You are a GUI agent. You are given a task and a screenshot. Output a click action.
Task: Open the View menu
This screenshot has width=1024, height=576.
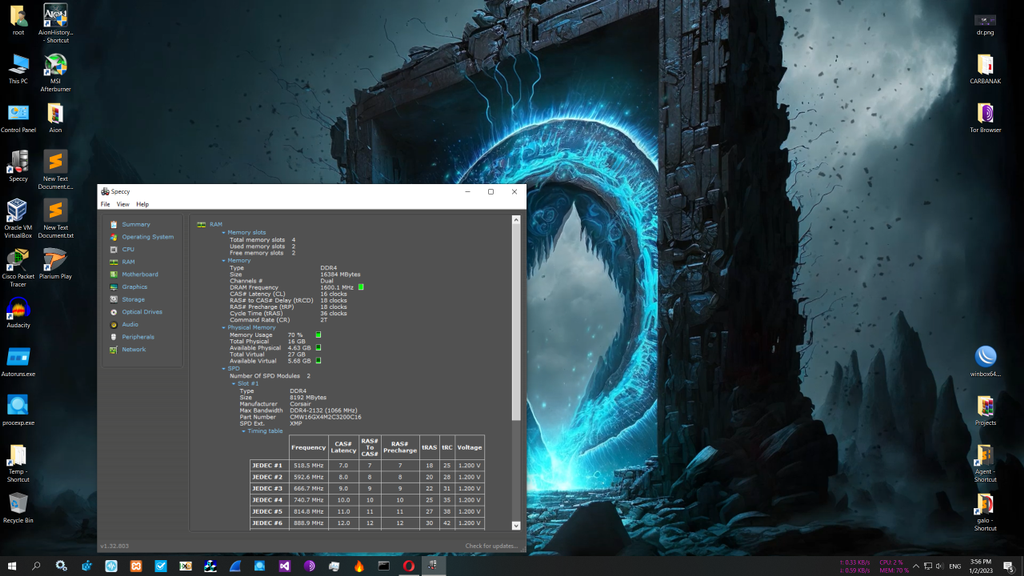coord(123,204)
